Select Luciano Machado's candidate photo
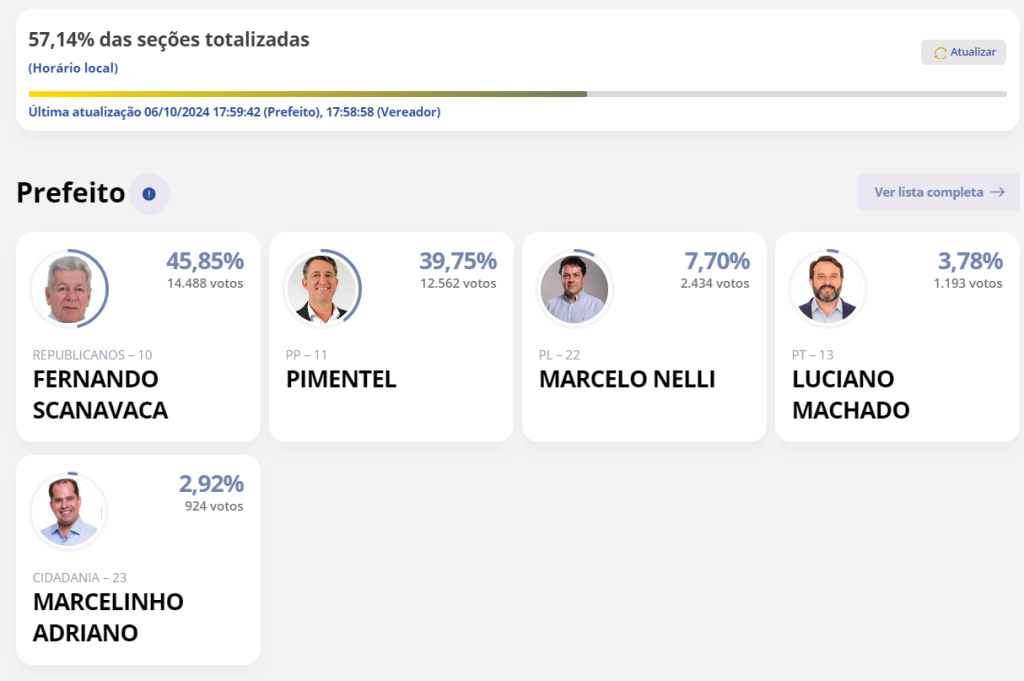1024x681 pixels. pos(828,288)
